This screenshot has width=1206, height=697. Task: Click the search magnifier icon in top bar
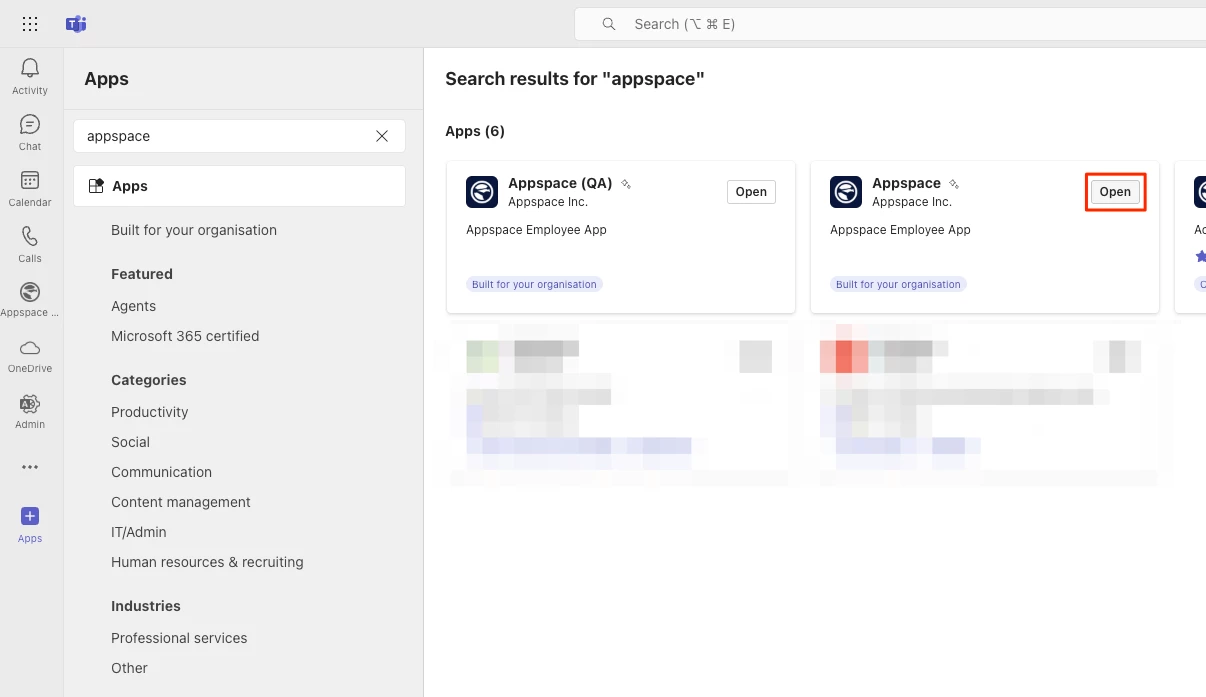point(608,24)
